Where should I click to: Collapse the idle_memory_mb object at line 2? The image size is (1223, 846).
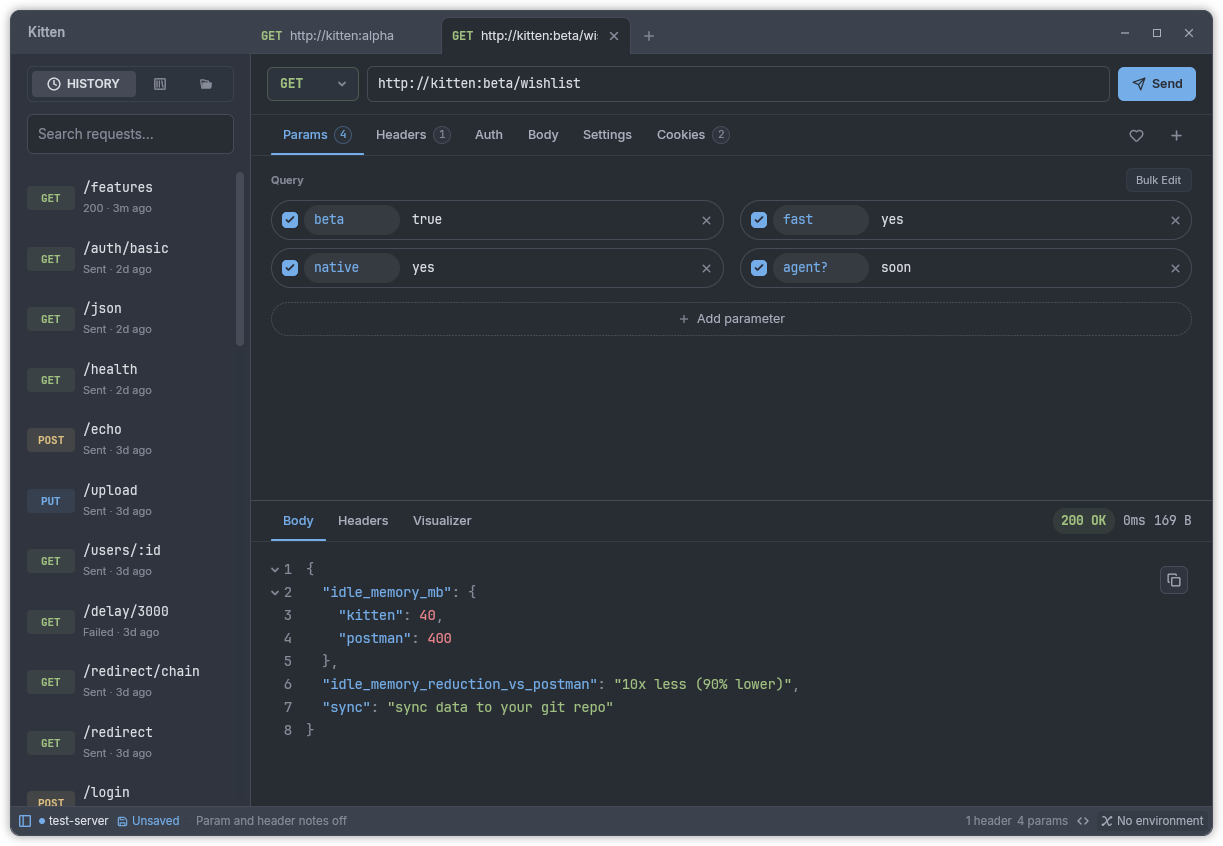[275, 592]
